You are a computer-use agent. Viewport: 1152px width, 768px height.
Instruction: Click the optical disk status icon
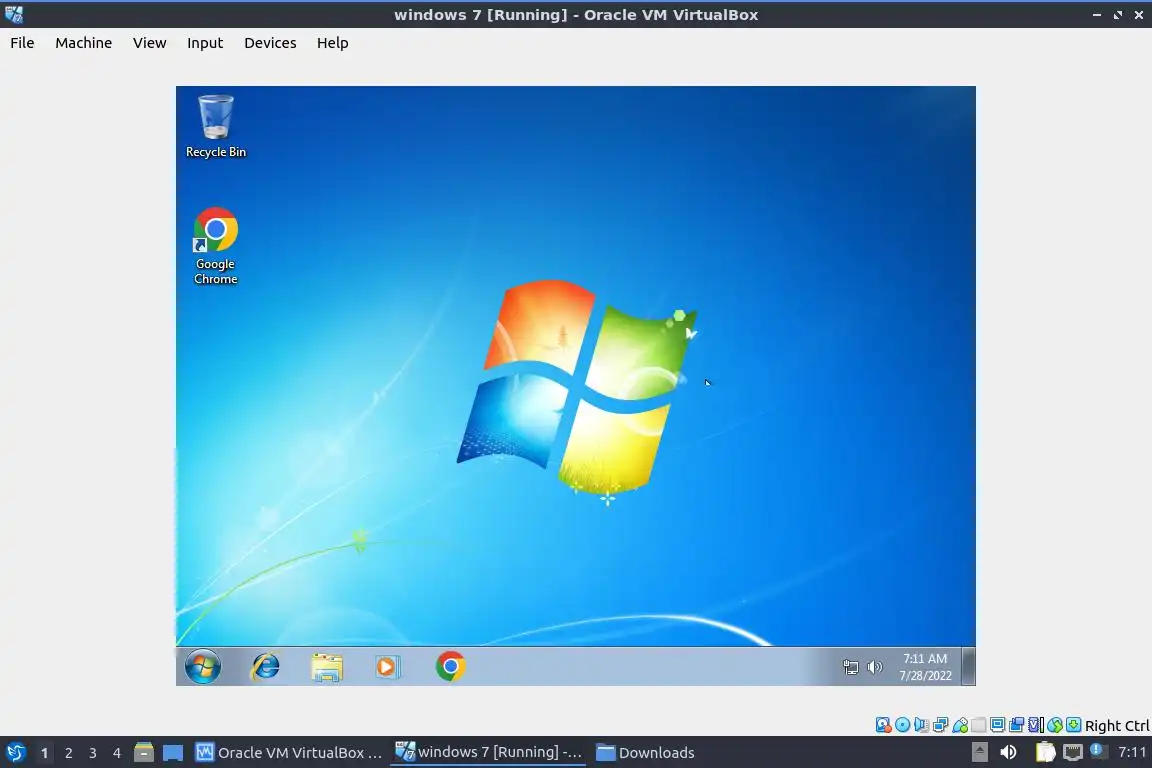pos(902,725)
